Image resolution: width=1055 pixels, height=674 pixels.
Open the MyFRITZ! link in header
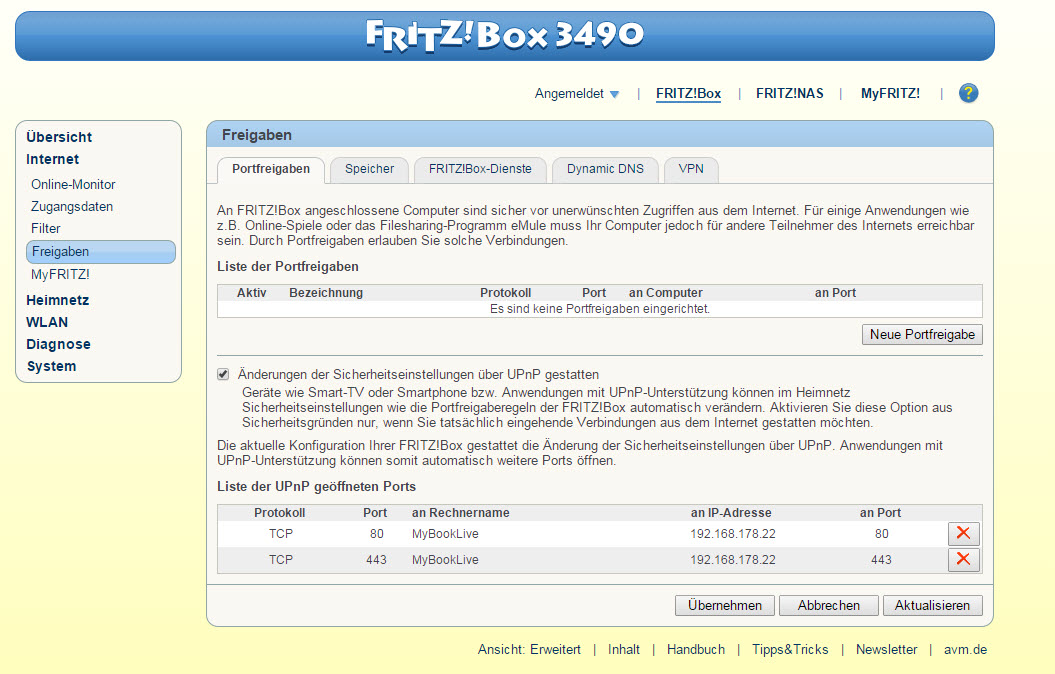tap(890, 94)
